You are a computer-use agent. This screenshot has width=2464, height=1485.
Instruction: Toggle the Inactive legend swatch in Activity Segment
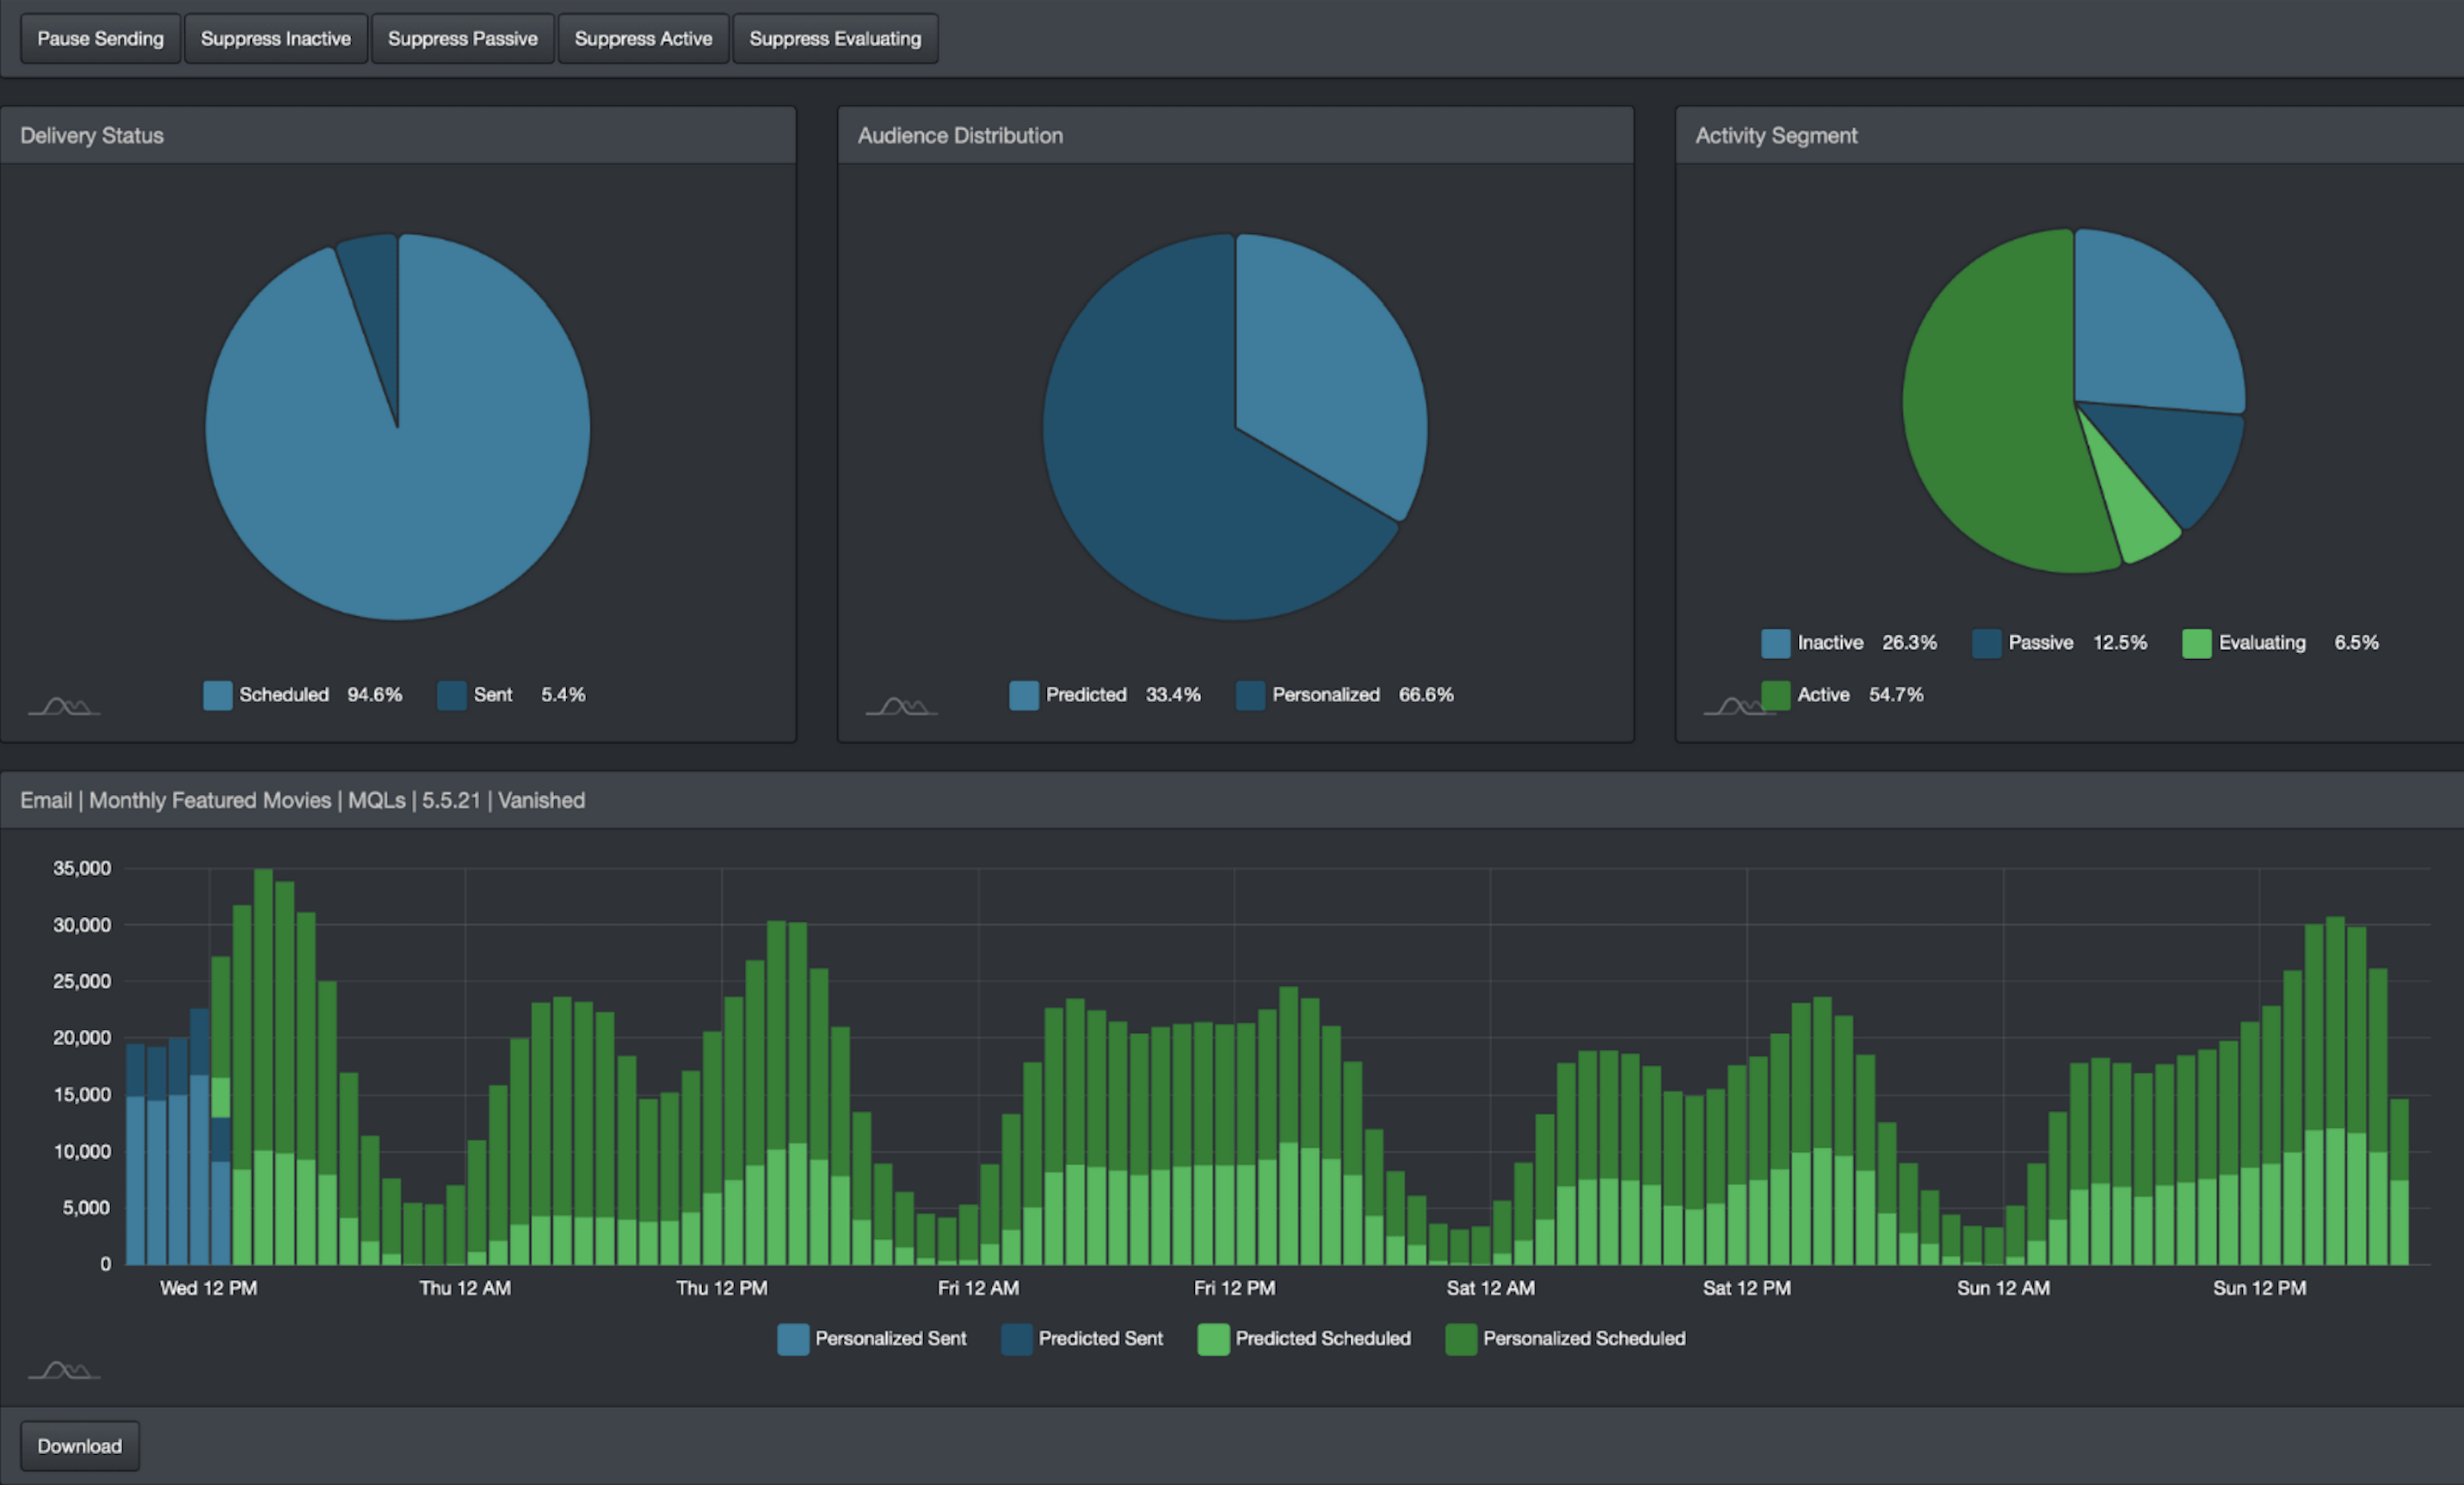coord(1775,643)
